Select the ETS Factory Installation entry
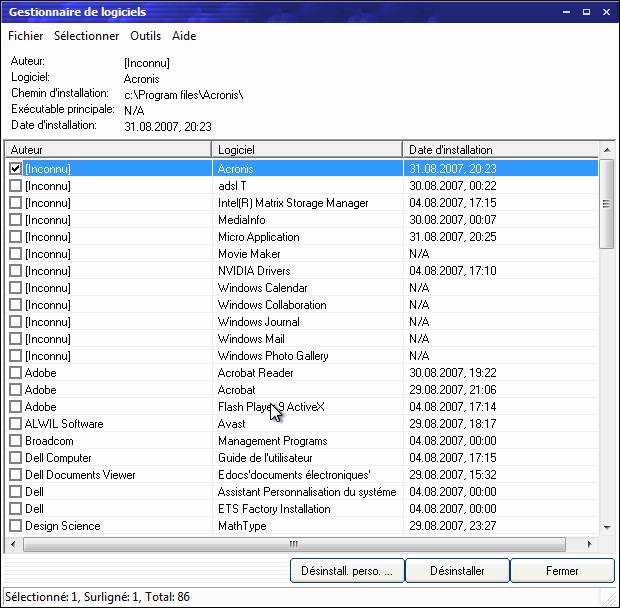Screen dimensions: 620x608 [274, 509]
